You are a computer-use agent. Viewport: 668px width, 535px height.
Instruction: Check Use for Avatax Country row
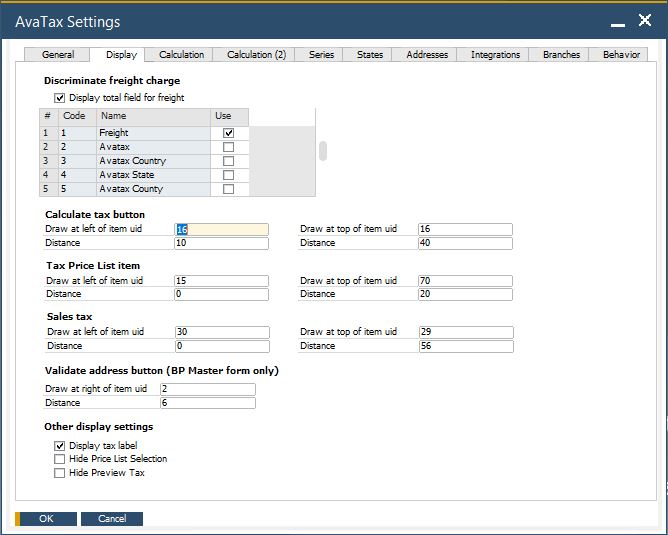[x=229, y=161]
